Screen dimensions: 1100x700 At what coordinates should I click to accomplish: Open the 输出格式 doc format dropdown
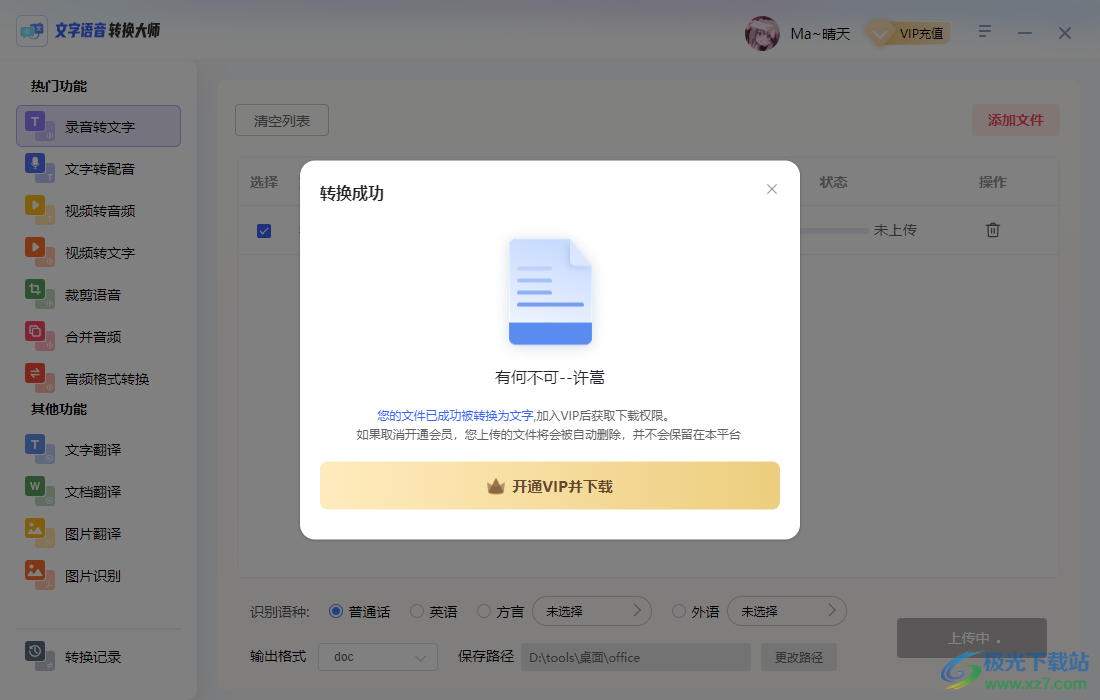tap(377, 657)
